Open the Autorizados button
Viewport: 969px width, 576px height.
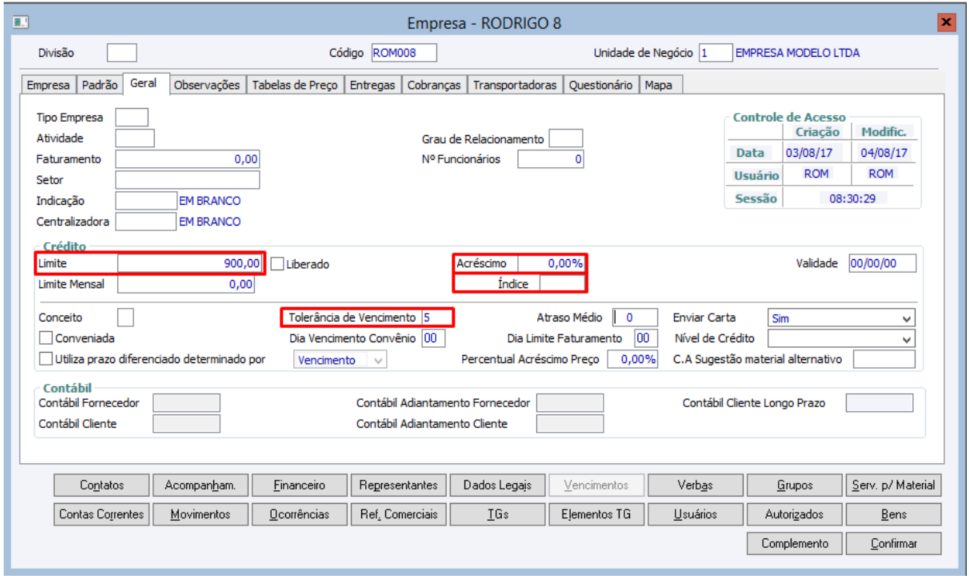tap(795, 514)
